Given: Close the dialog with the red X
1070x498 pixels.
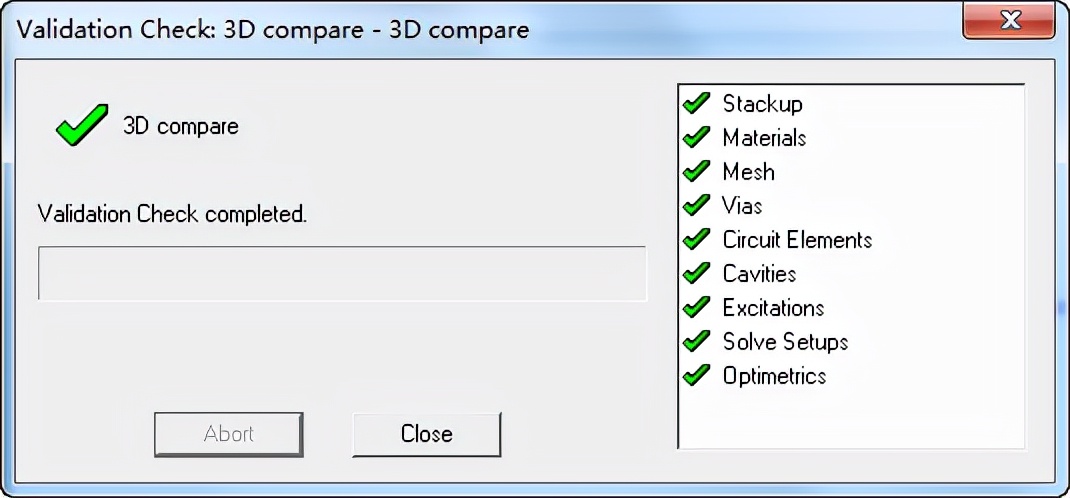Looking at the screenshot, I should point(1009,20).
